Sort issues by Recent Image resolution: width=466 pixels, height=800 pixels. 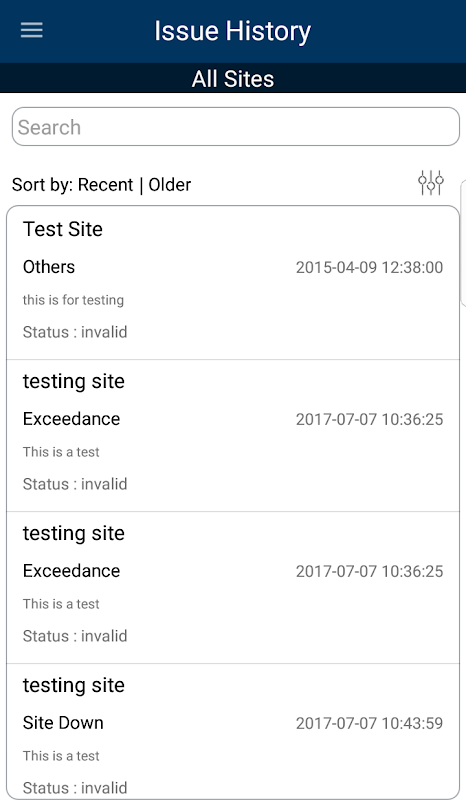pyautogui.click(x=106, y=185)
